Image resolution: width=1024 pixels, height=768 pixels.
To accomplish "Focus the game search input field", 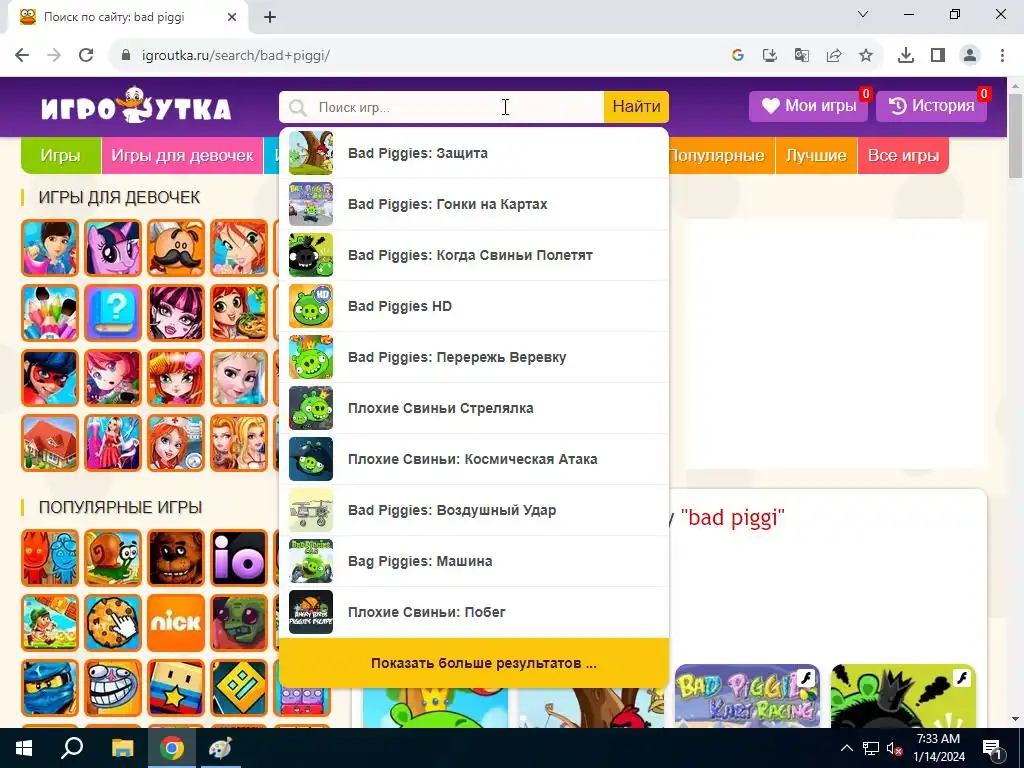I will (x=441, y=107).
